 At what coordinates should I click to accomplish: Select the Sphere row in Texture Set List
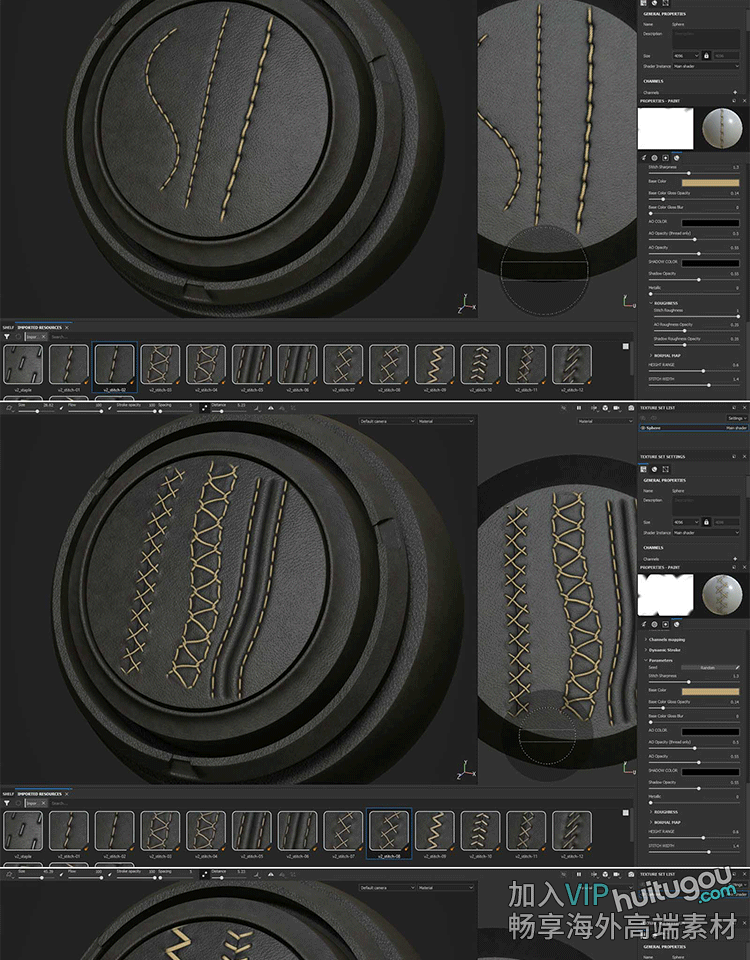tap(693, 428)
